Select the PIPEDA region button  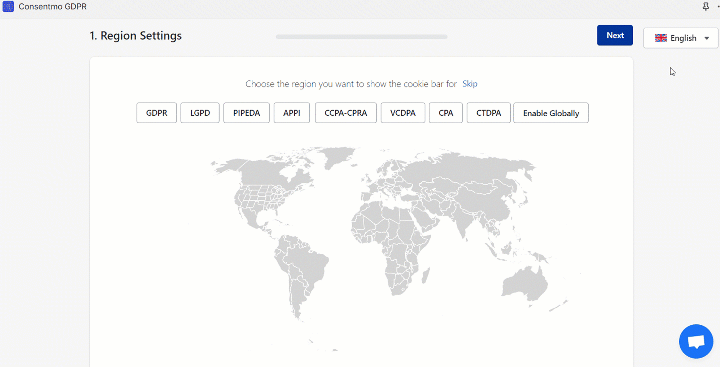coord(247,113)
